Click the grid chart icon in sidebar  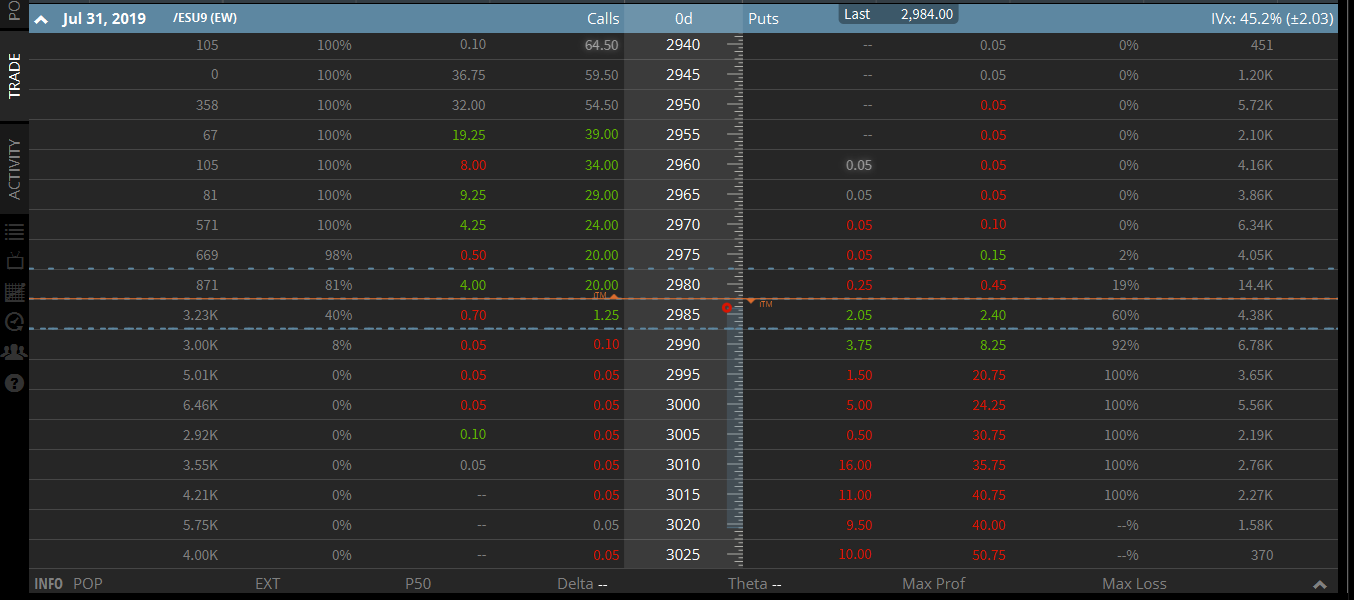coord(14,292)
